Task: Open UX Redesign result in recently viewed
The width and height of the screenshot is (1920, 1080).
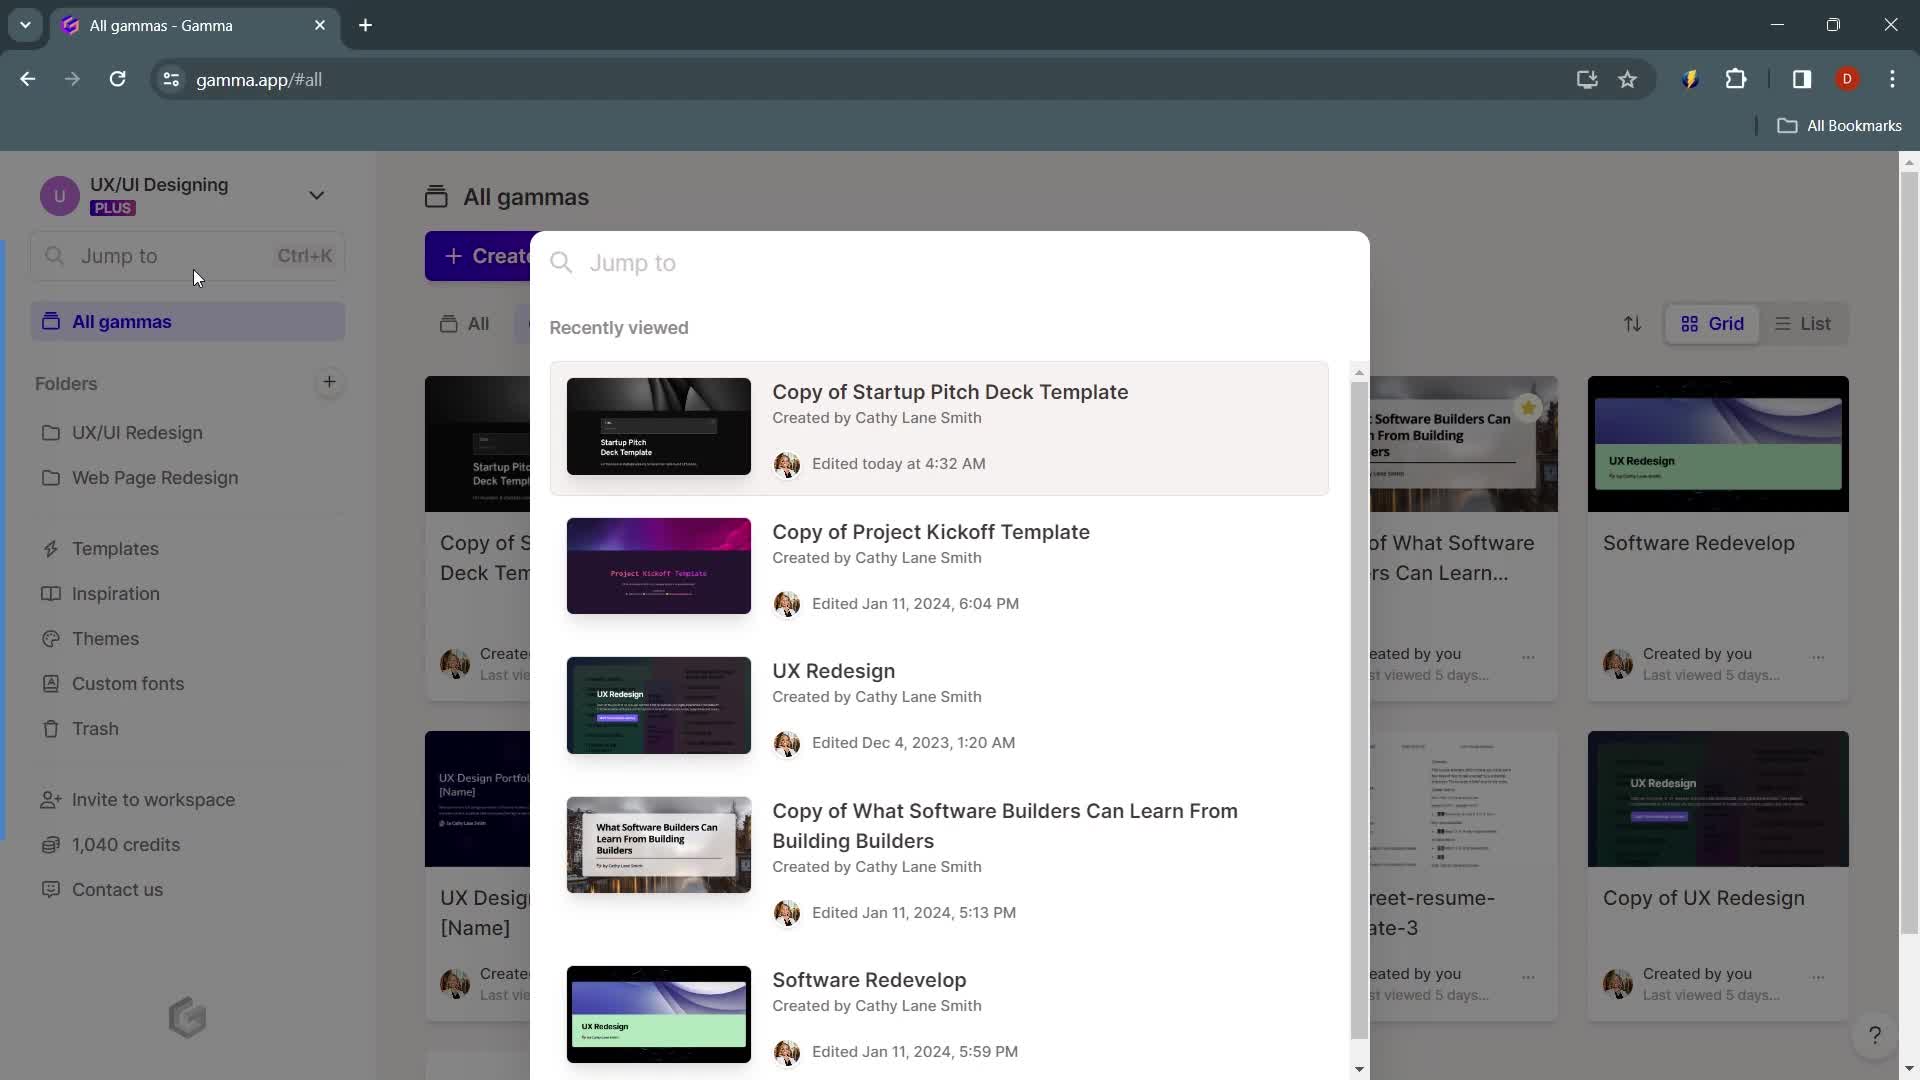Action: click(939, 706)
